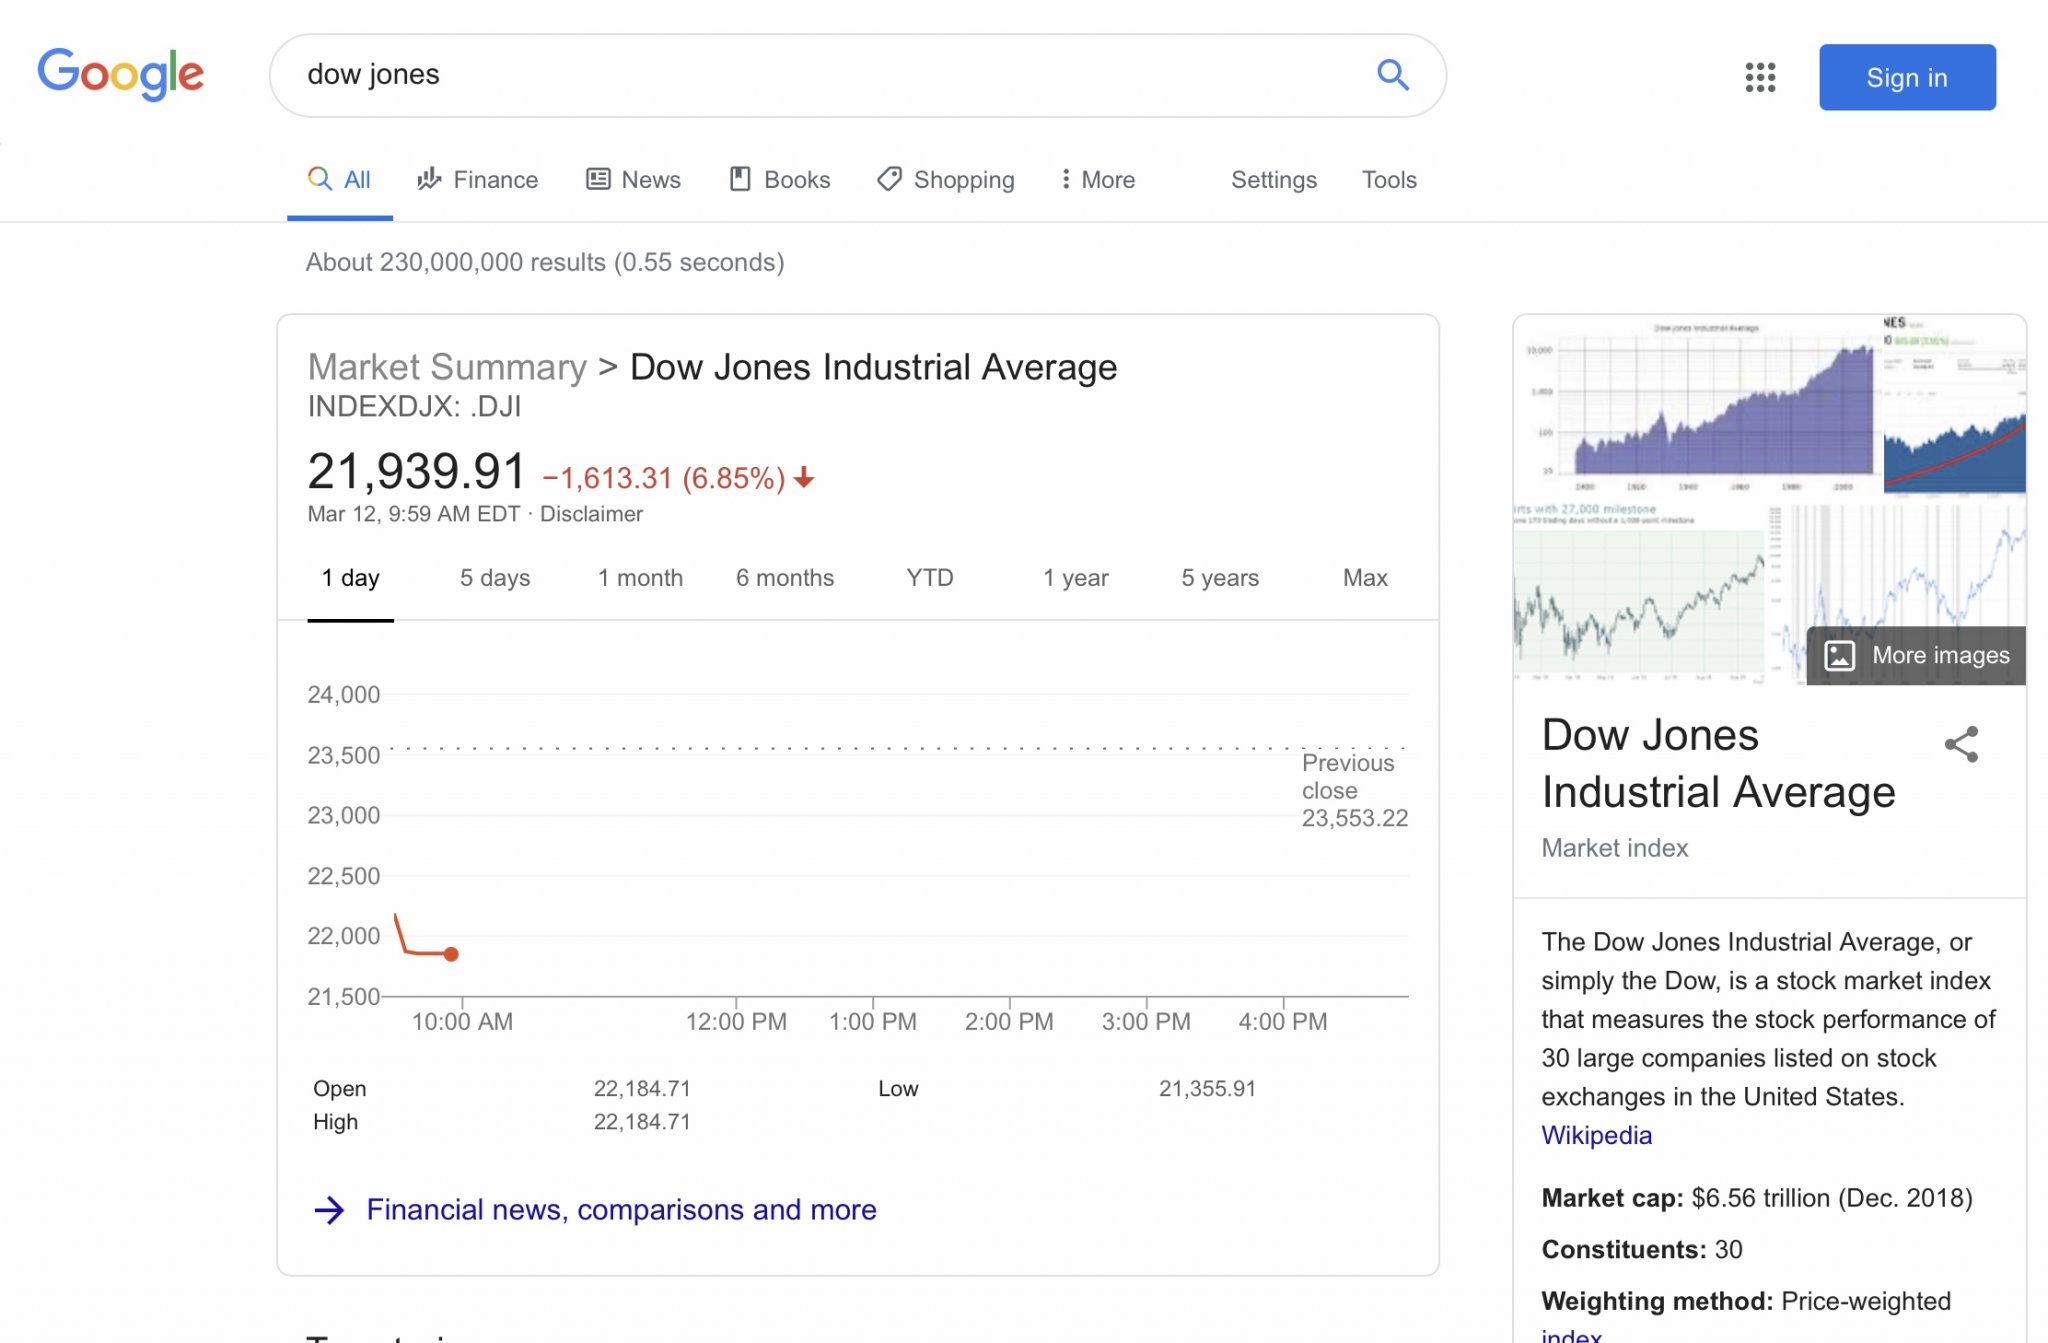Click the Market Summary breadcrumb link
The width and height of the screenshot is (2048, 1343).
447,367
